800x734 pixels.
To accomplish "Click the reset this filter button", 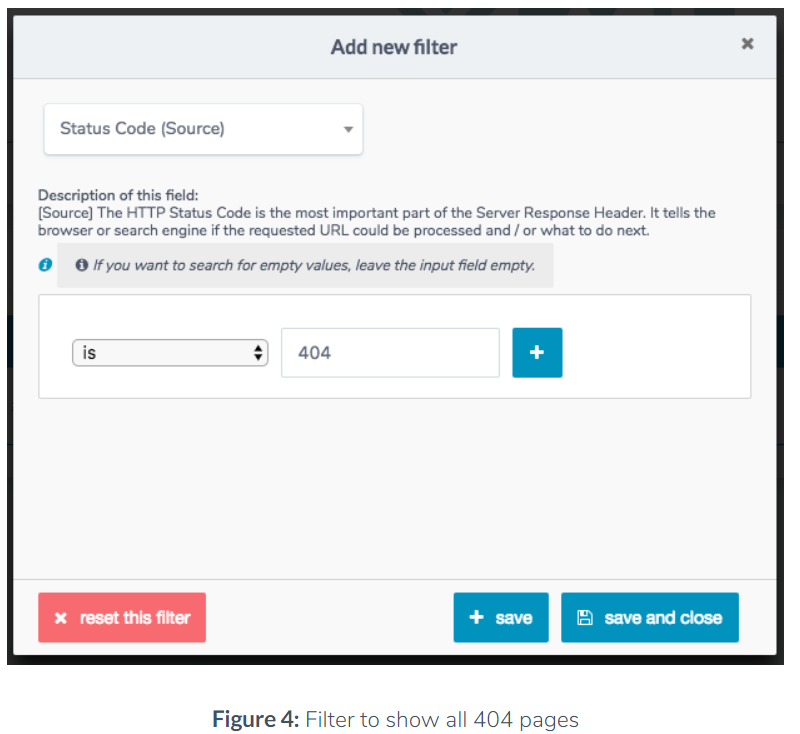I will (122, 617).
